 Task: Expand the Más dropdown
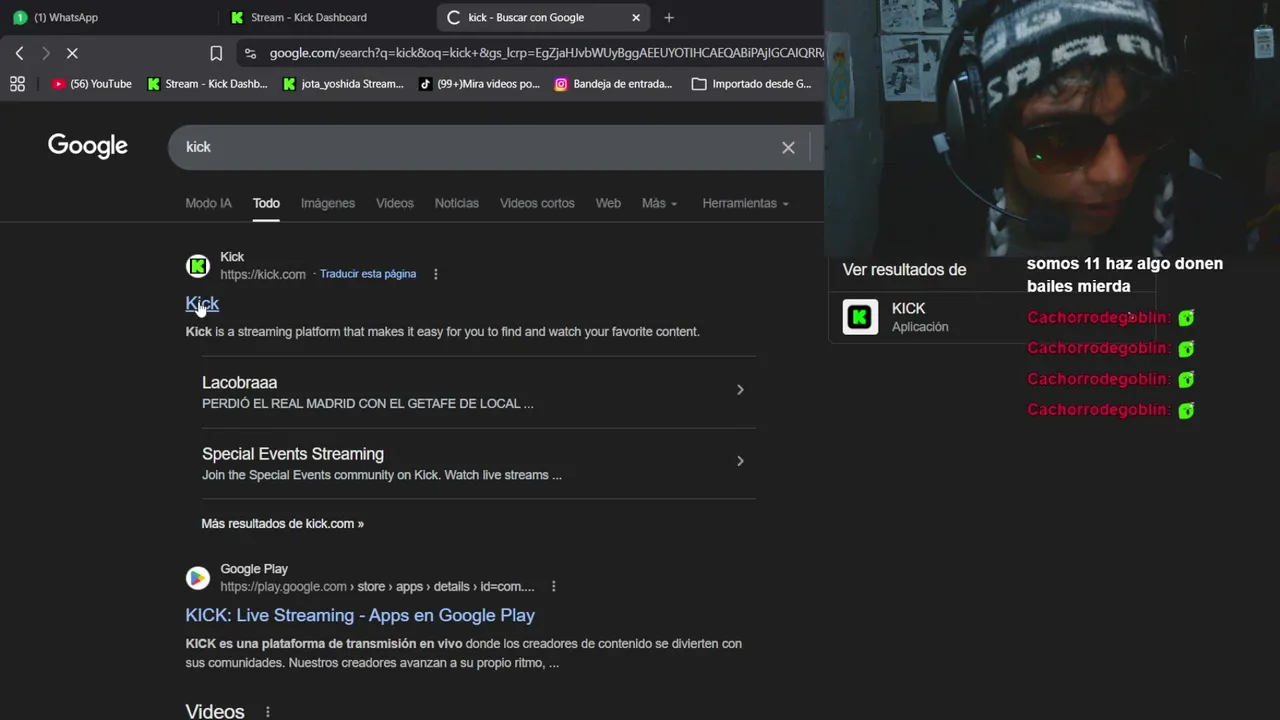659,203
